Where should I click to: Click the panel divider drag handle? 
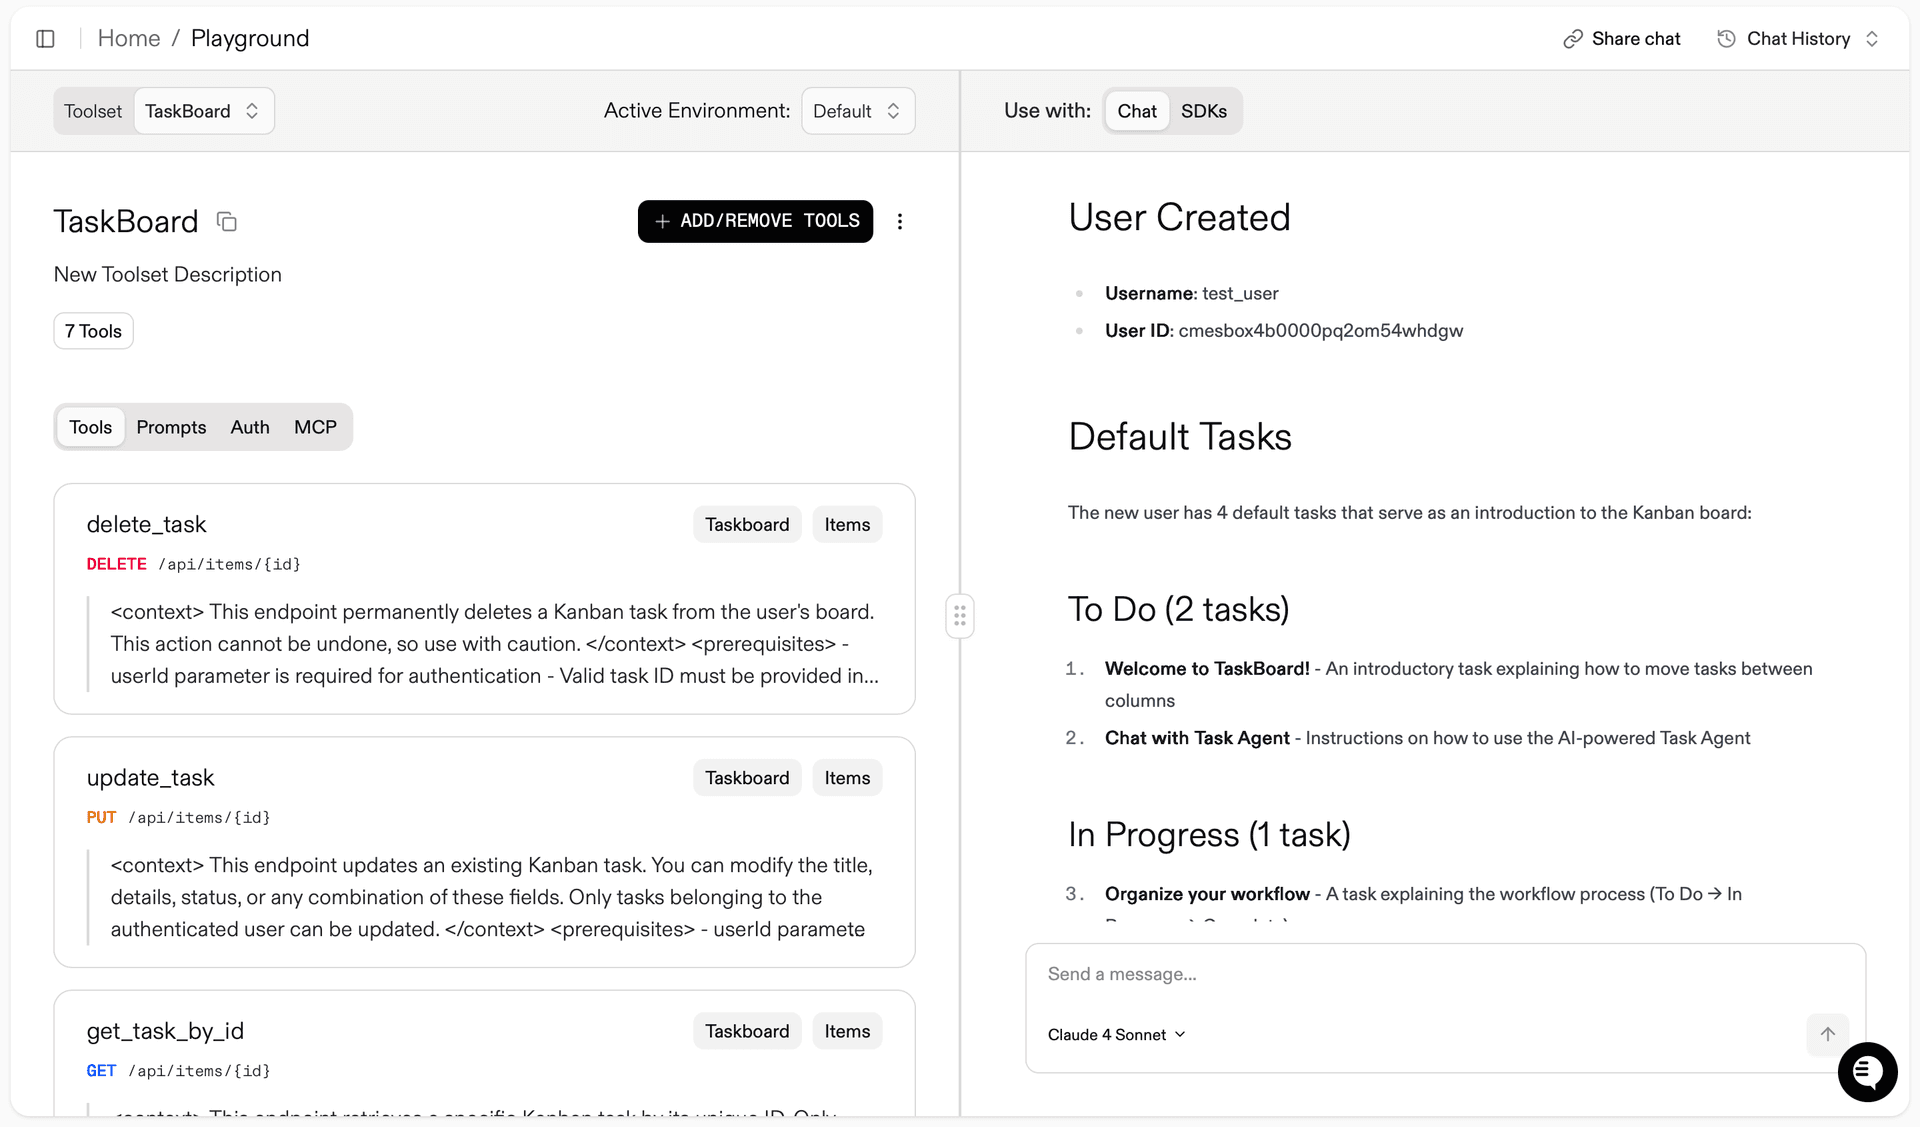click(959, 616)
